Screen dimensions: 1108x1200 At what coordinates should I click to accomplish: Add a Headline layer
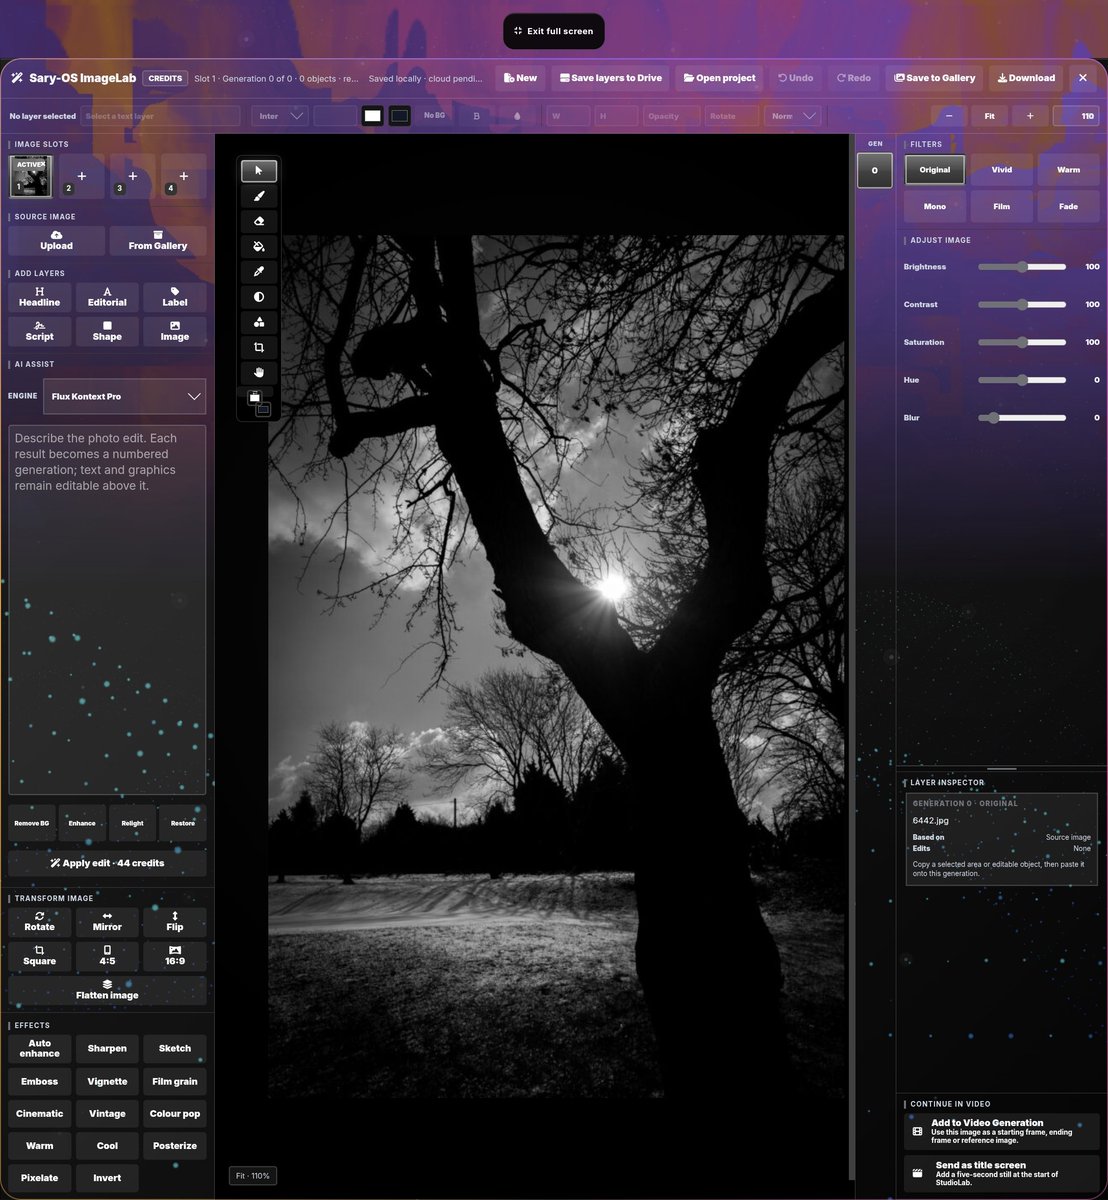click(40, 297)
